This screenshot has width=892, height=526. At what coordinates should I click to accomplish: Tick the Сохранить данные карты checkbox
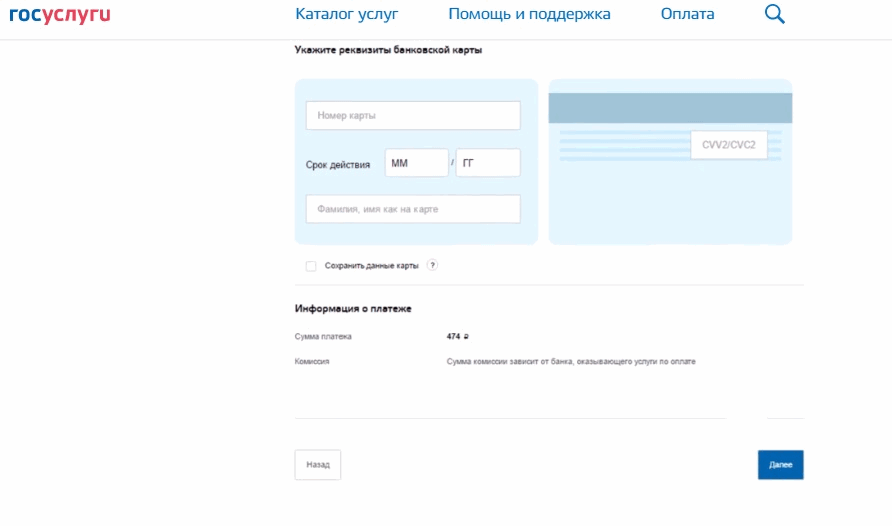pos(311,266)
